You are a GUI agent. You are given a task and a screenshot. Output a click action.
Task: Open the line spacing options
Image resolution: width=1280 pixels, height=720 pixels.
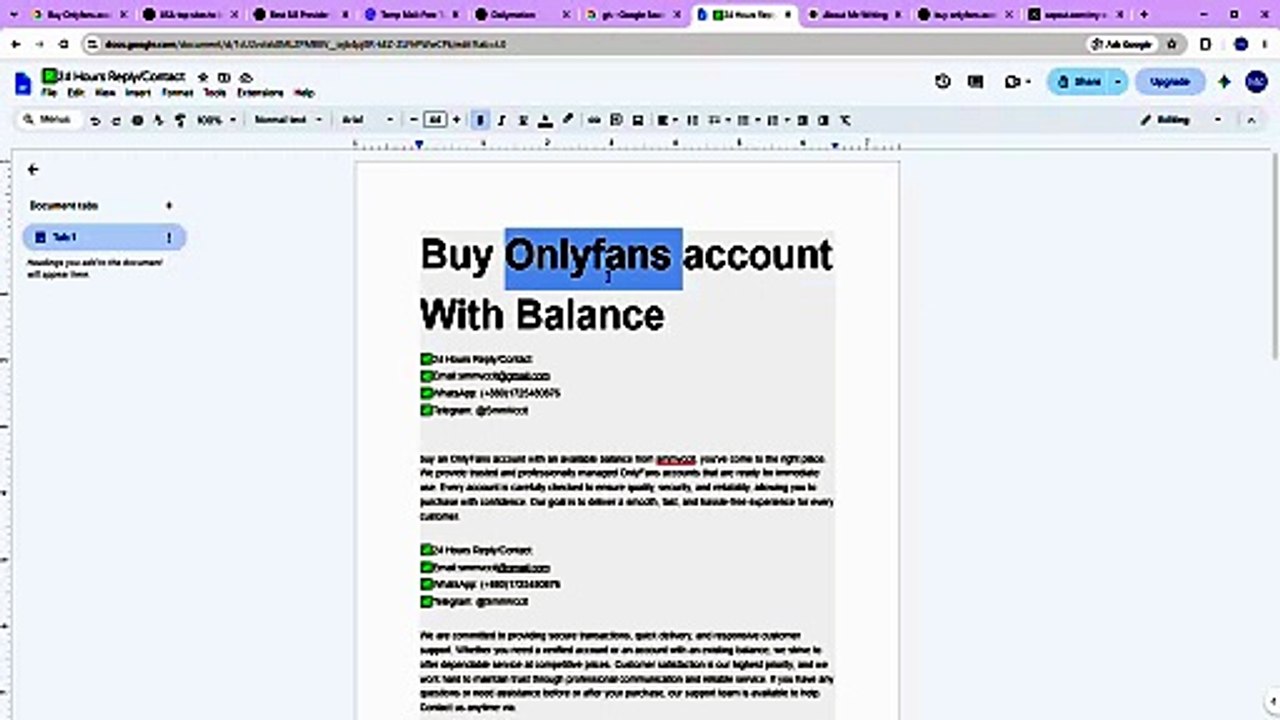coord(693,120)
